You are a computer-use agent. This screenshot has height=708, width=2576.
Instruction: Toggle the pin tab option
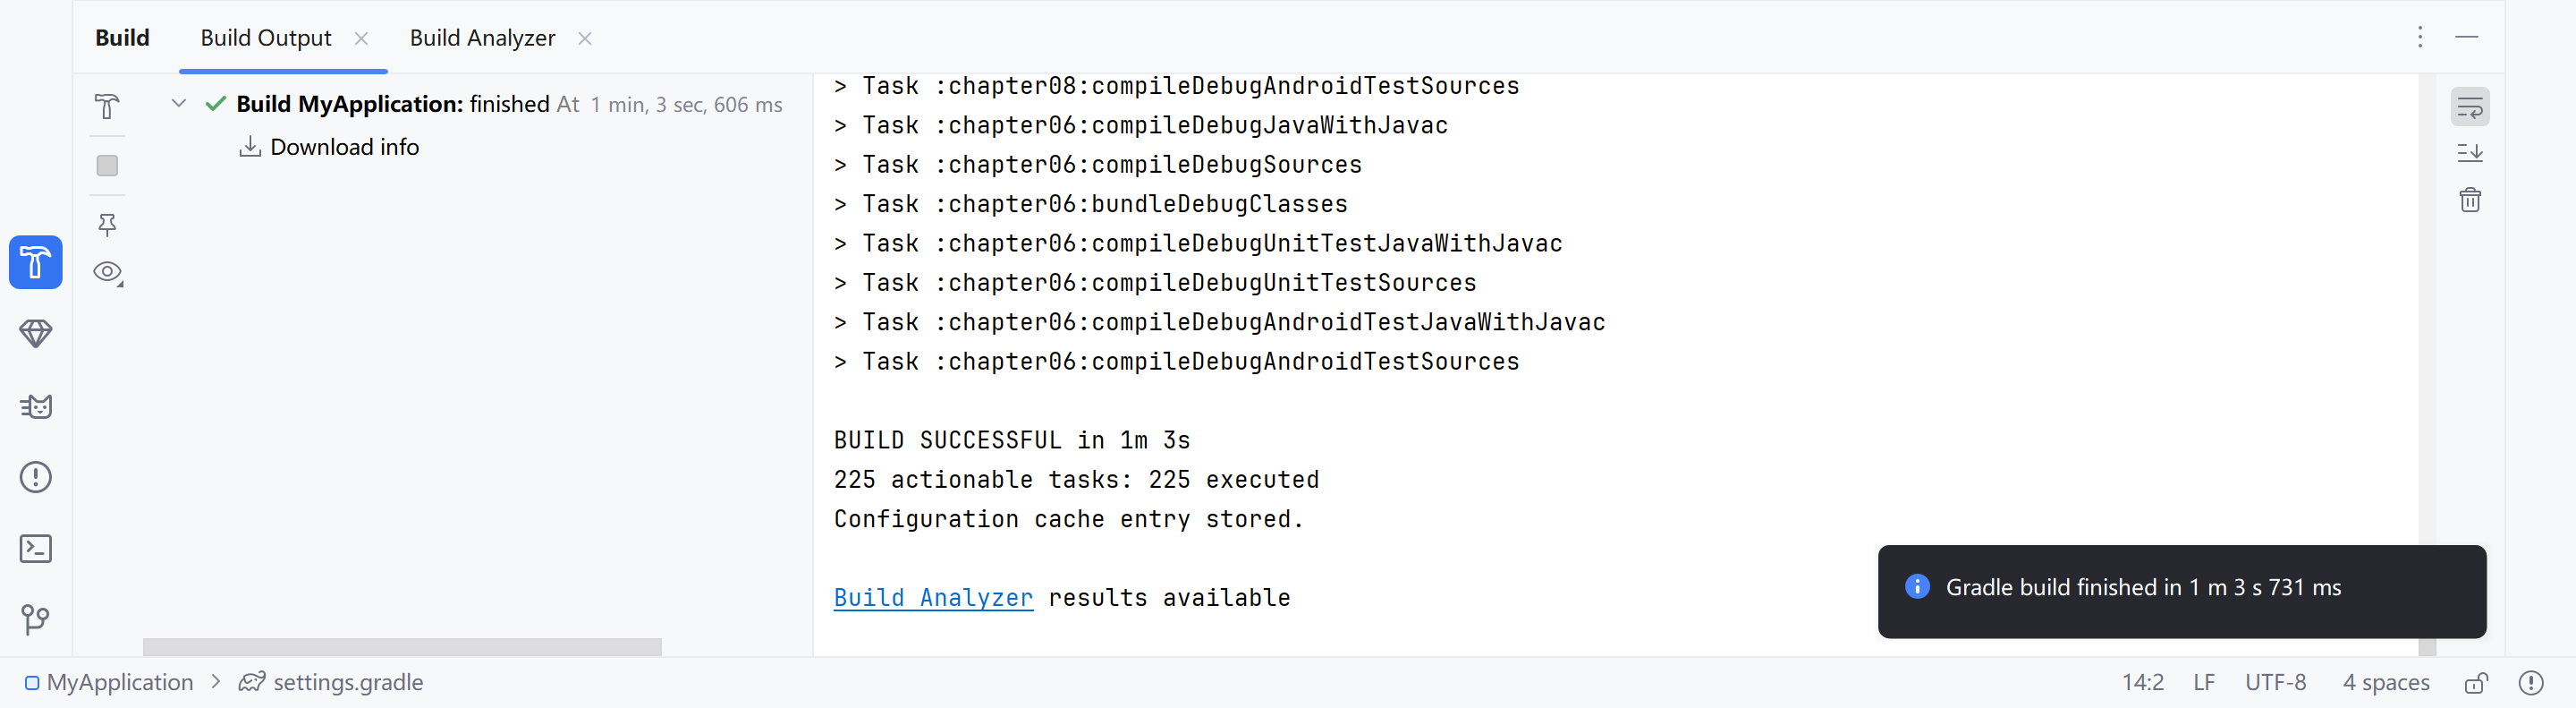coord(107,224)
